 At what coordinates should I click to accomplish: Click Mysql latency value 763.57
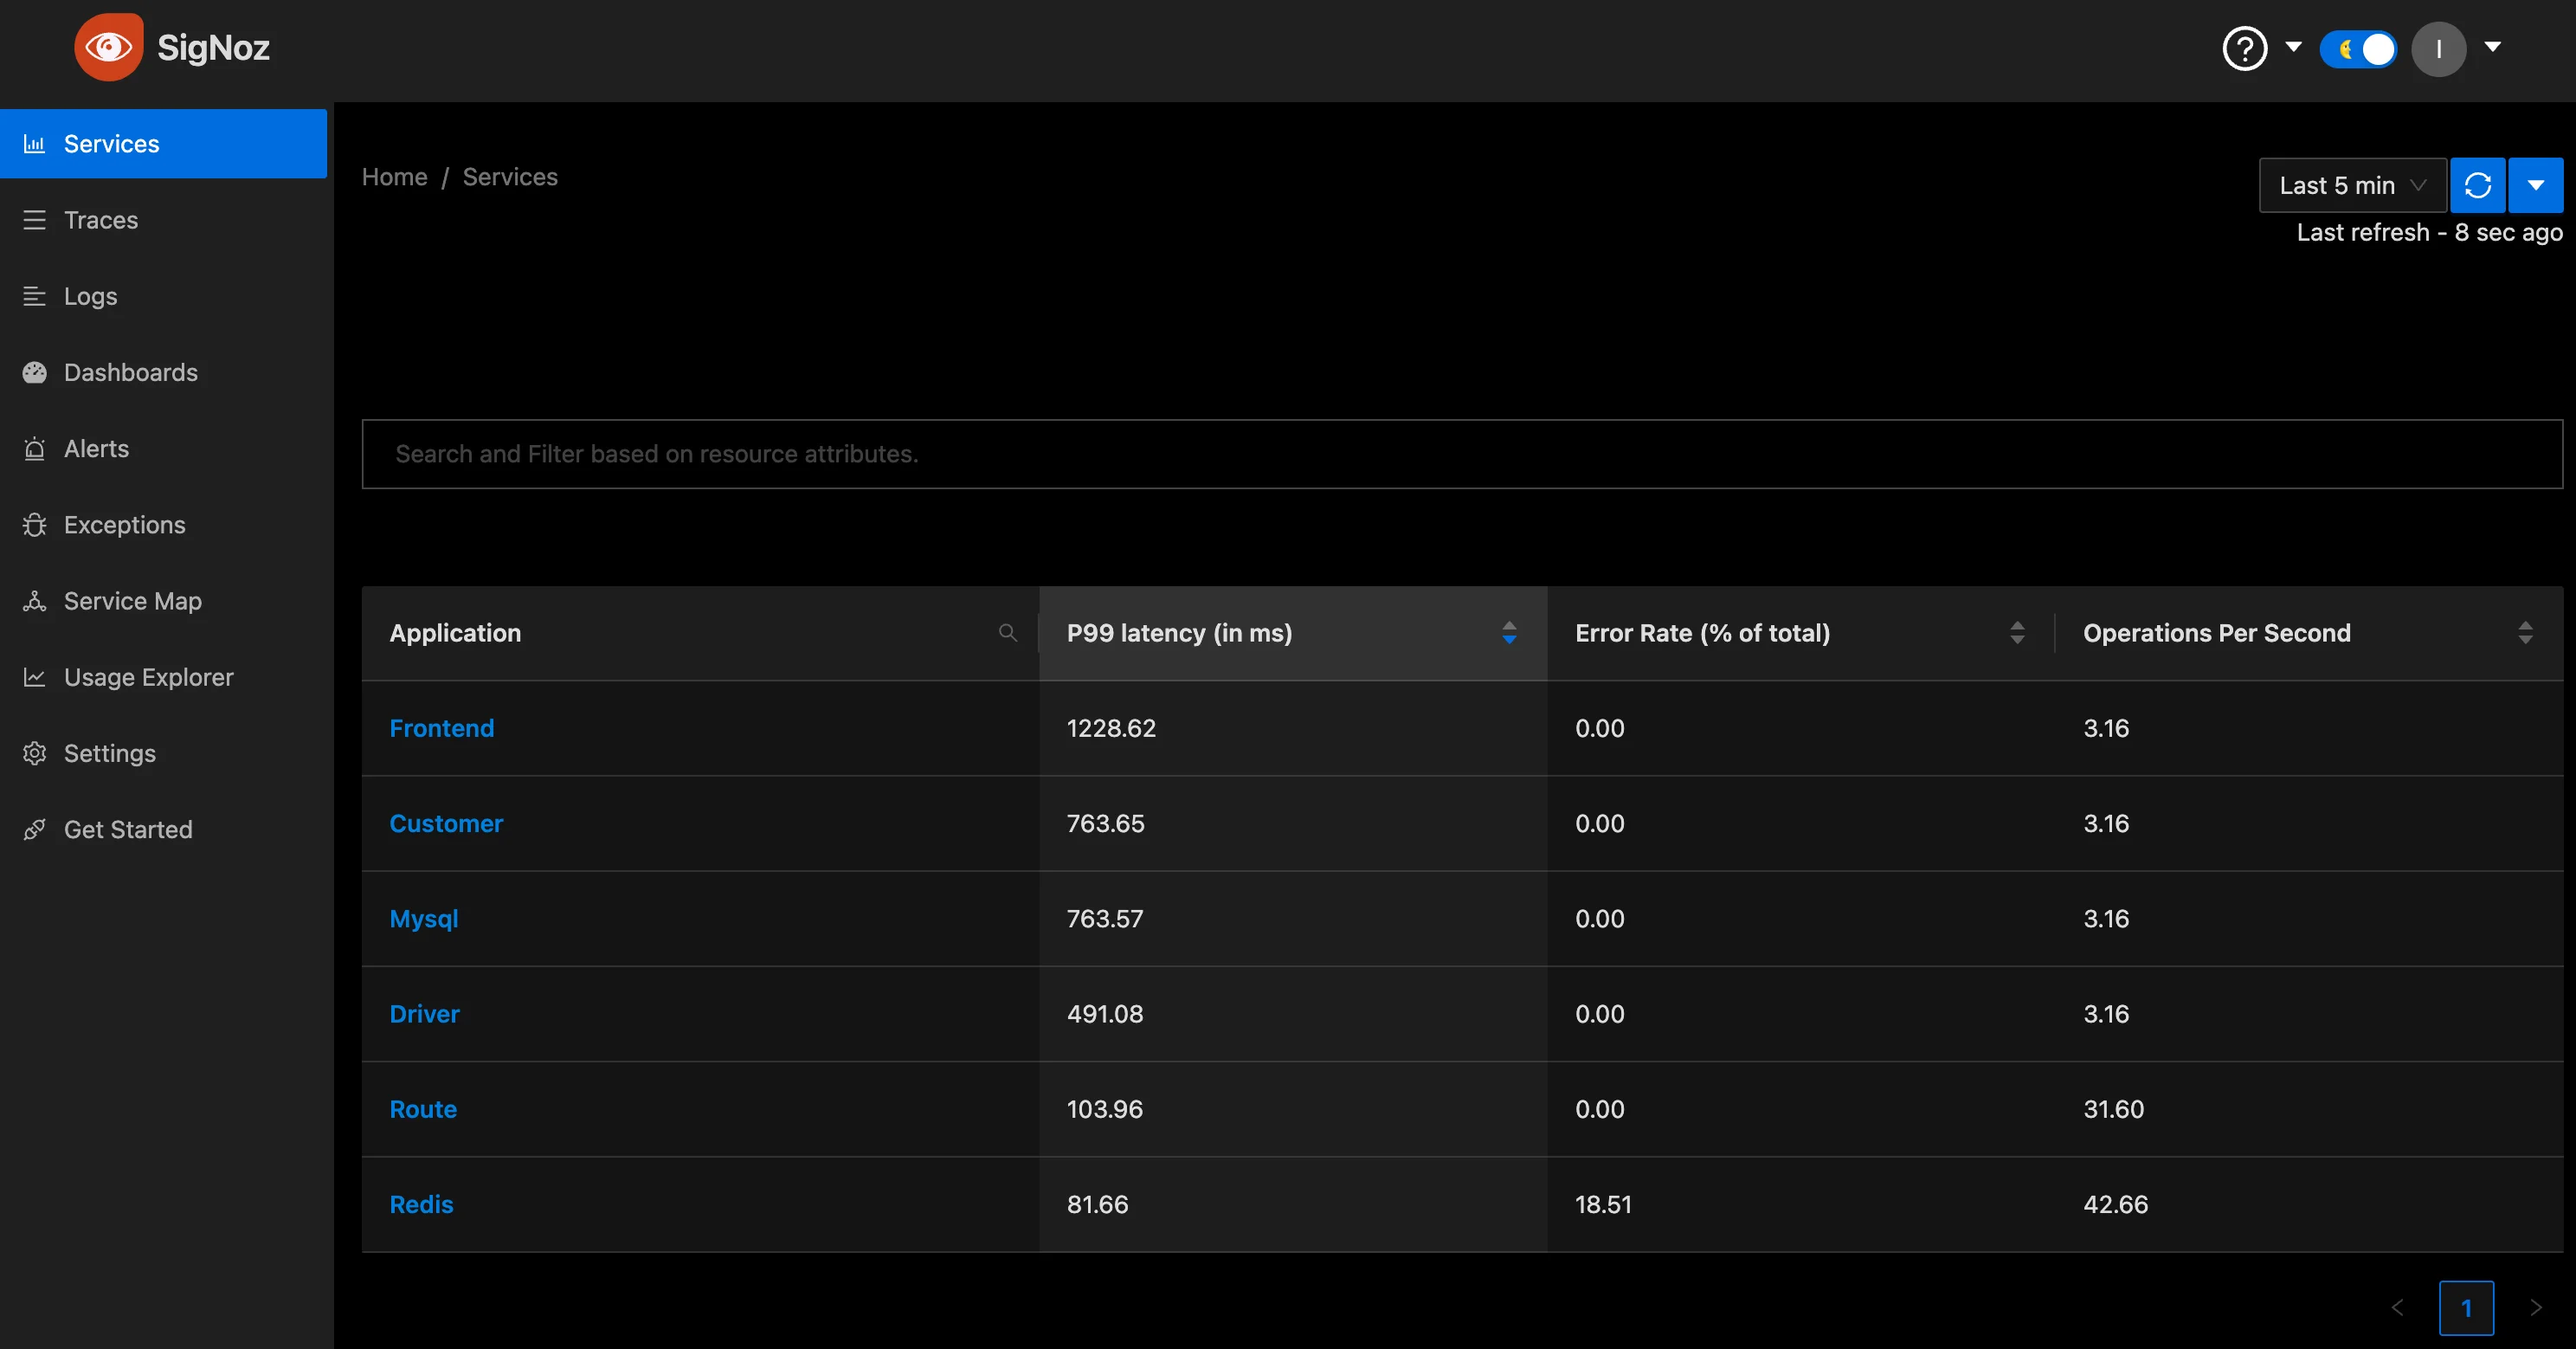click(x=1105, y=919)
